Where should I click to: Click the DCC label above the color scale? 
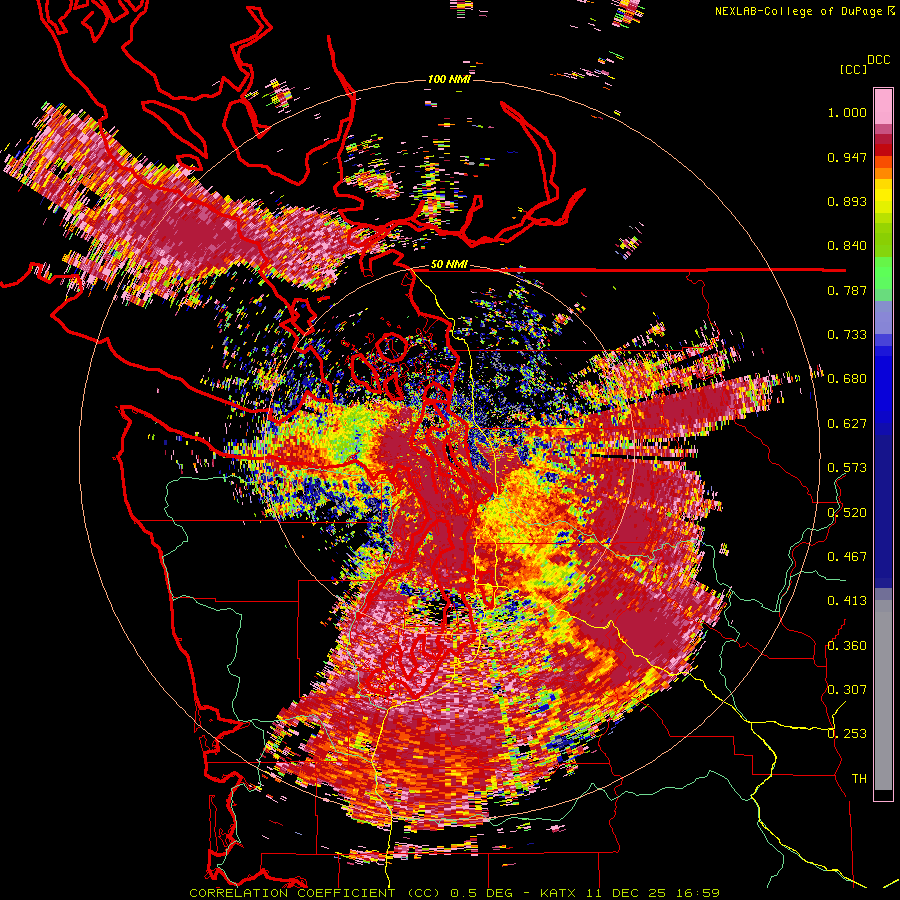pos(878,60)
